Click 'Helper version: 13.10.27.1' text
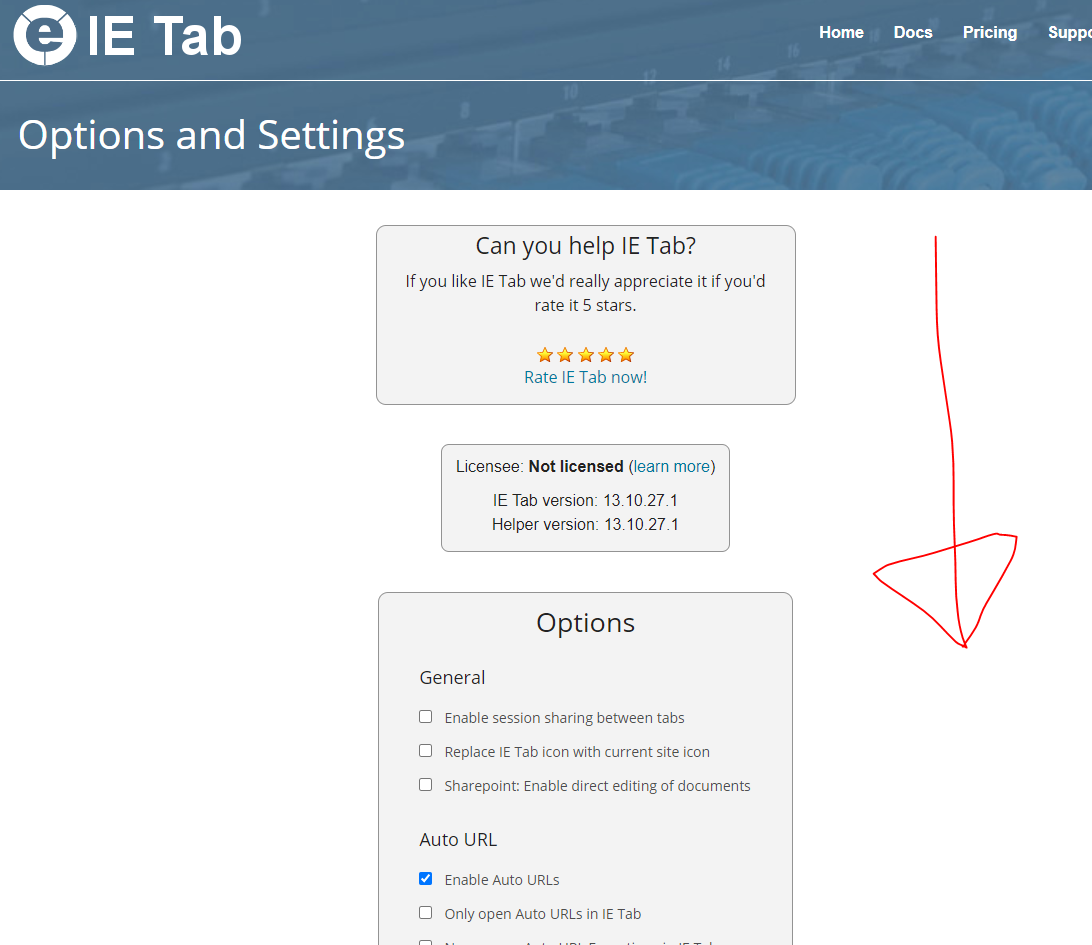Viewport: 1092px width, 945px height. (585, 524)
